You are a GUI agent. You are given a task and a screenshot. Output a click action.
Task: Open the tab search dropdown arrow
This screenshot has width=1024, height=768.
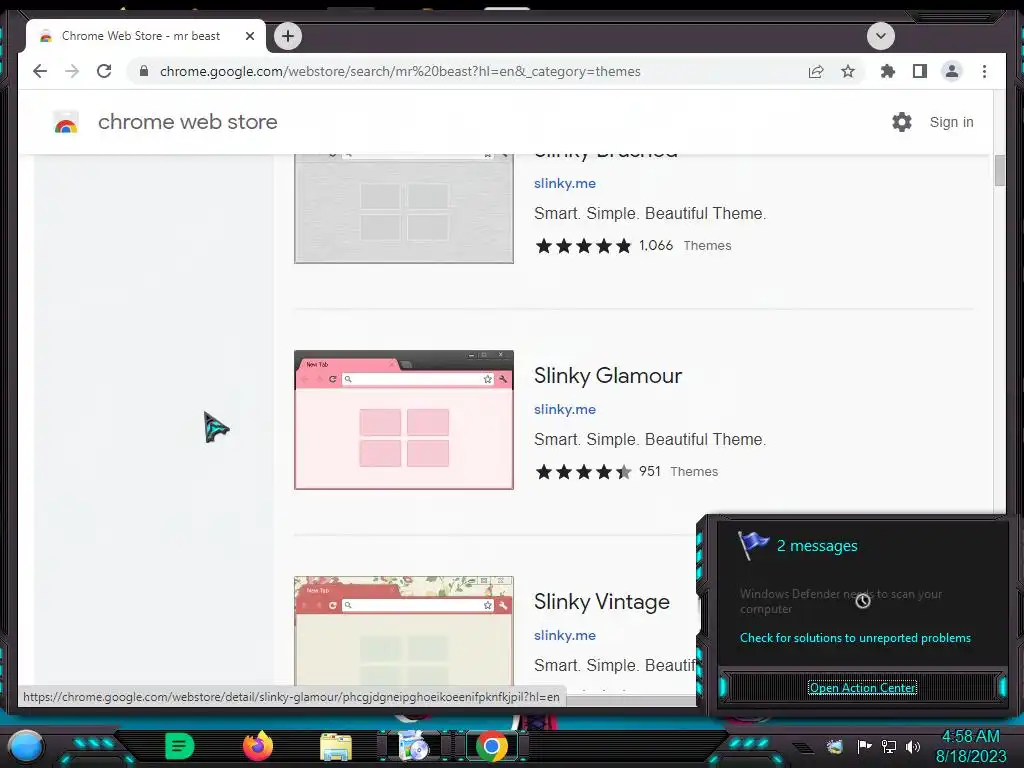[x=880, y=36]
